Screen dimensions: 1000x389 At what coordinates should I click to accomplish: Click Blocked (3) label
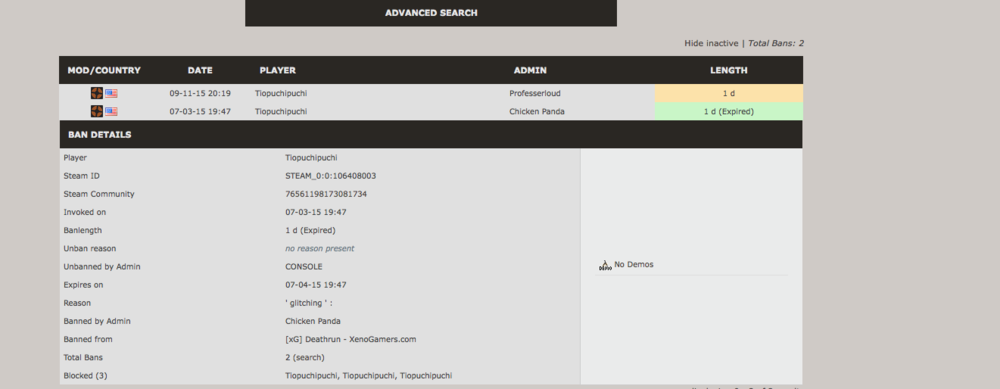(x=85, y=376)
